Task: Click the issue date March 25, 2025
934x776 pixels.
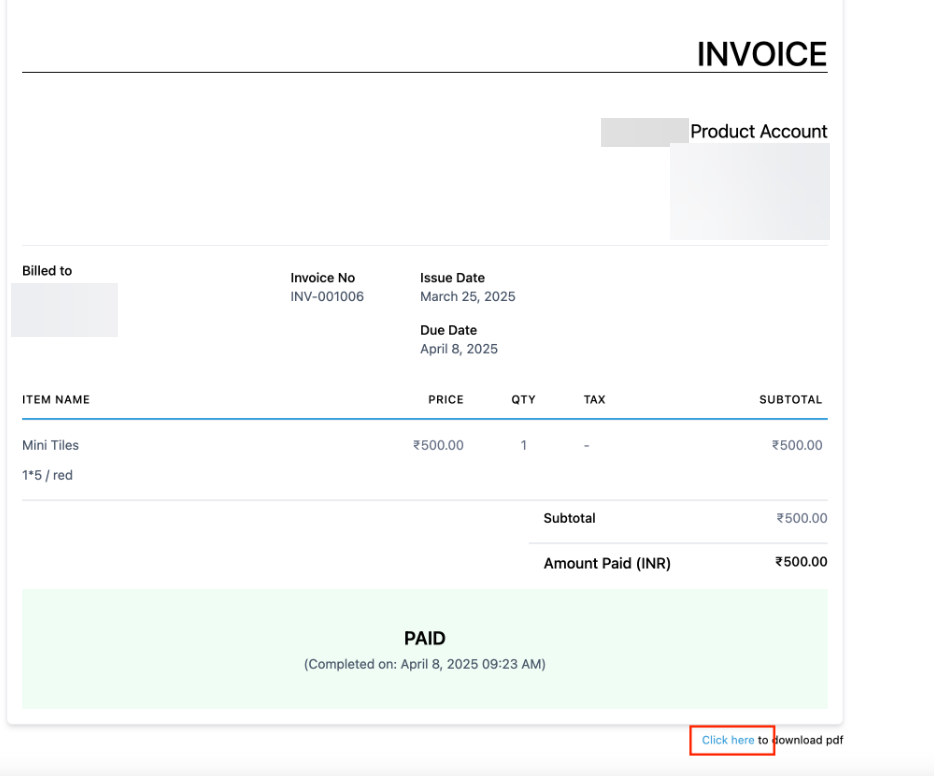Action: 468,297
